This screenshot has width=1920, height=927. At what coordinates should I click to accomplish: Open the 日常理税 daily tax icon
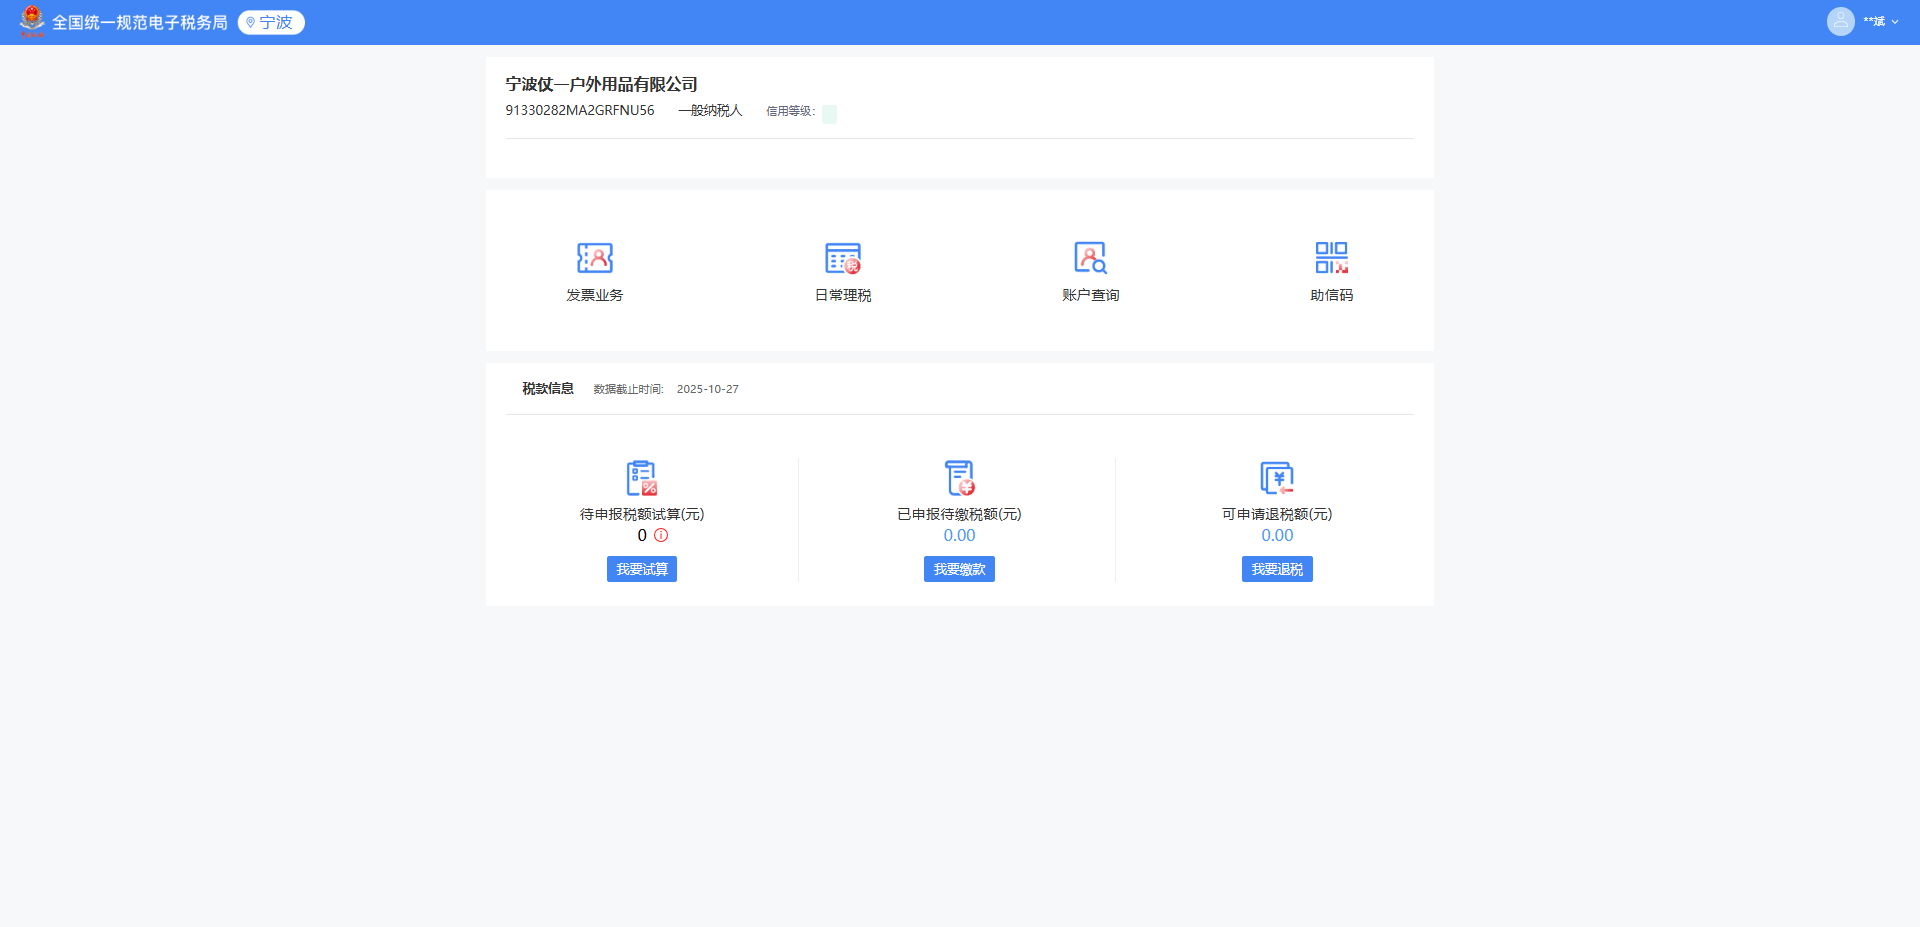click(x=843, y=258)
